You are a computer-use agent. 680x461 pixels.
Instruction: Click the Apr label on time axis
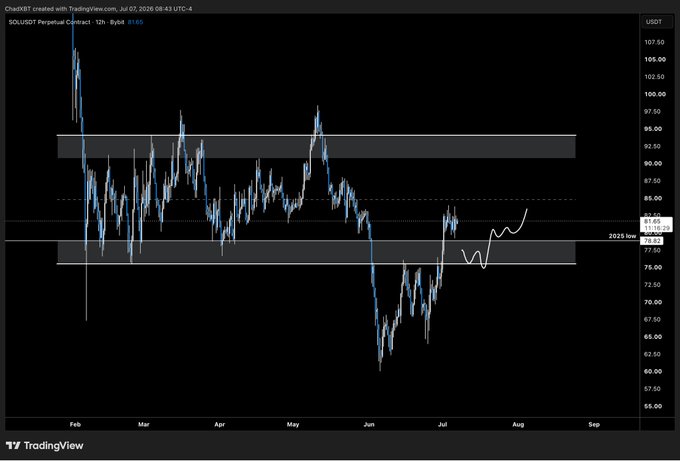(x=220, y=425)
